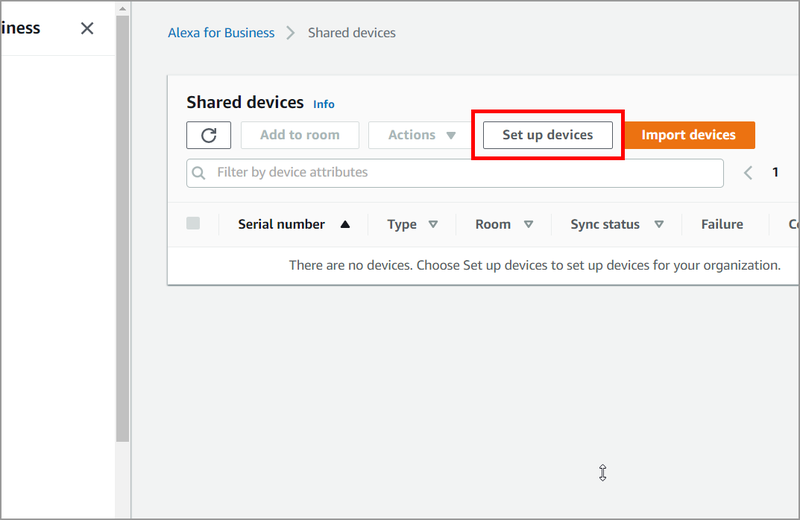The image size is (800, 520).
Task: Click the Sync status sort arrow
Action: 659,225
